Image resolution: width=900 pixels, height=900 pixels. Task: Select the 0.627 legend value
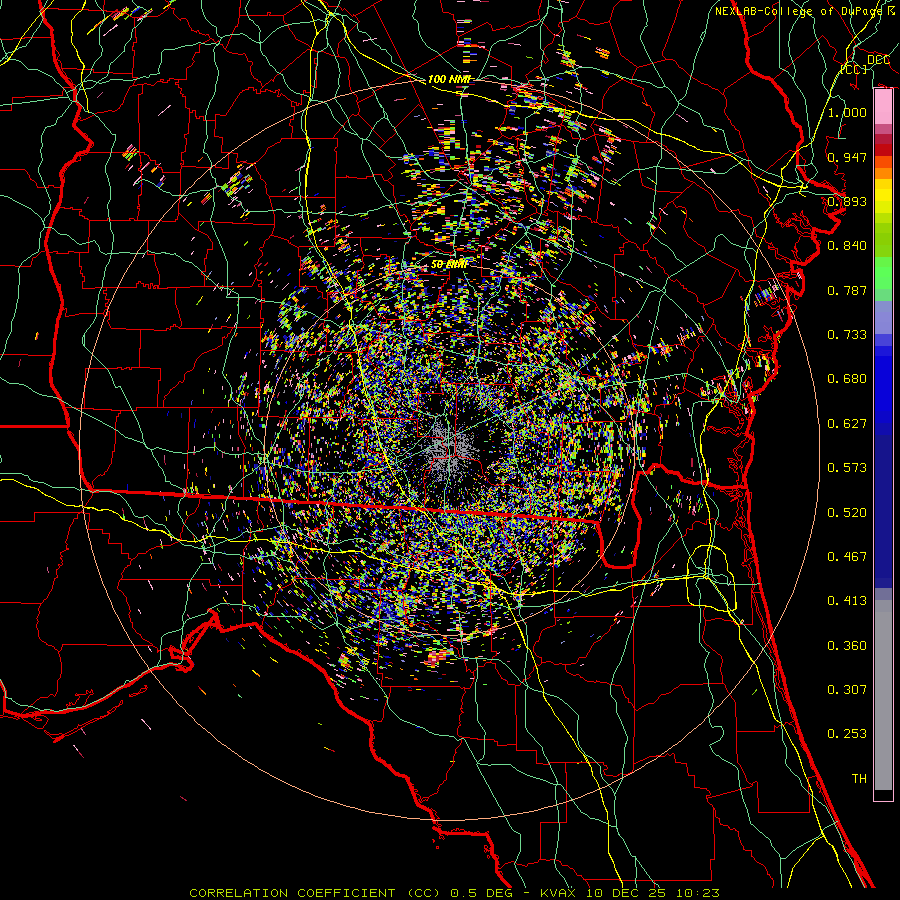click(847, 424)
